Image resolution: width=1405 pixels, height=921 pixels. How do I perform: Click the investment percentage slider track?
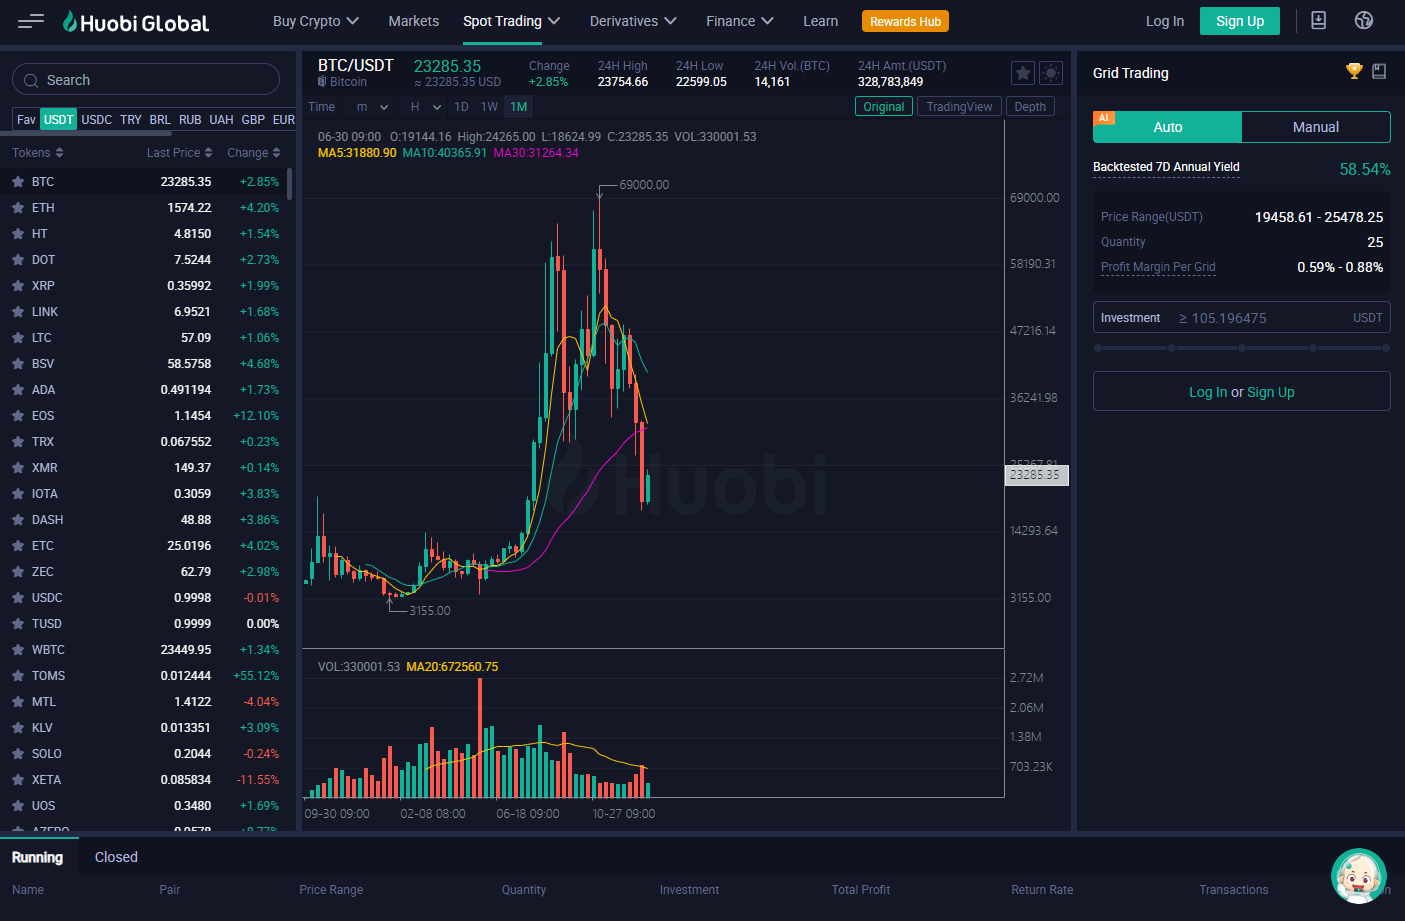(1242, 348)
